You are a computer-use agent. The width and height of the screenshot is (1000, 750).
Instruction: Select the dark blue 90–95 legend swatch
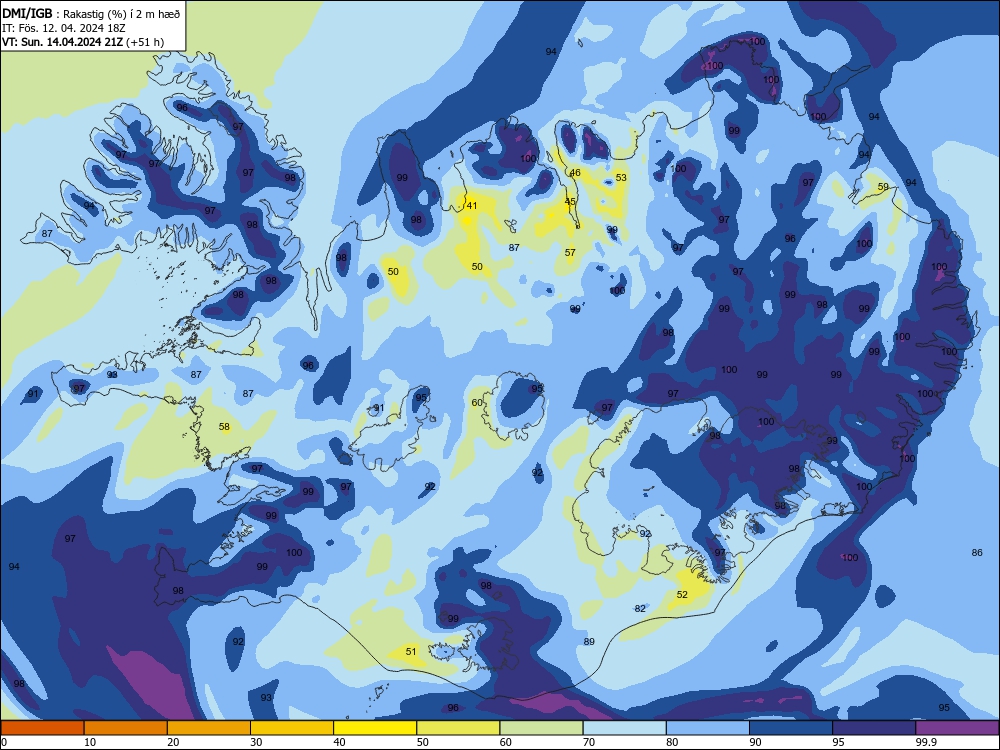(x=791, y=728)
